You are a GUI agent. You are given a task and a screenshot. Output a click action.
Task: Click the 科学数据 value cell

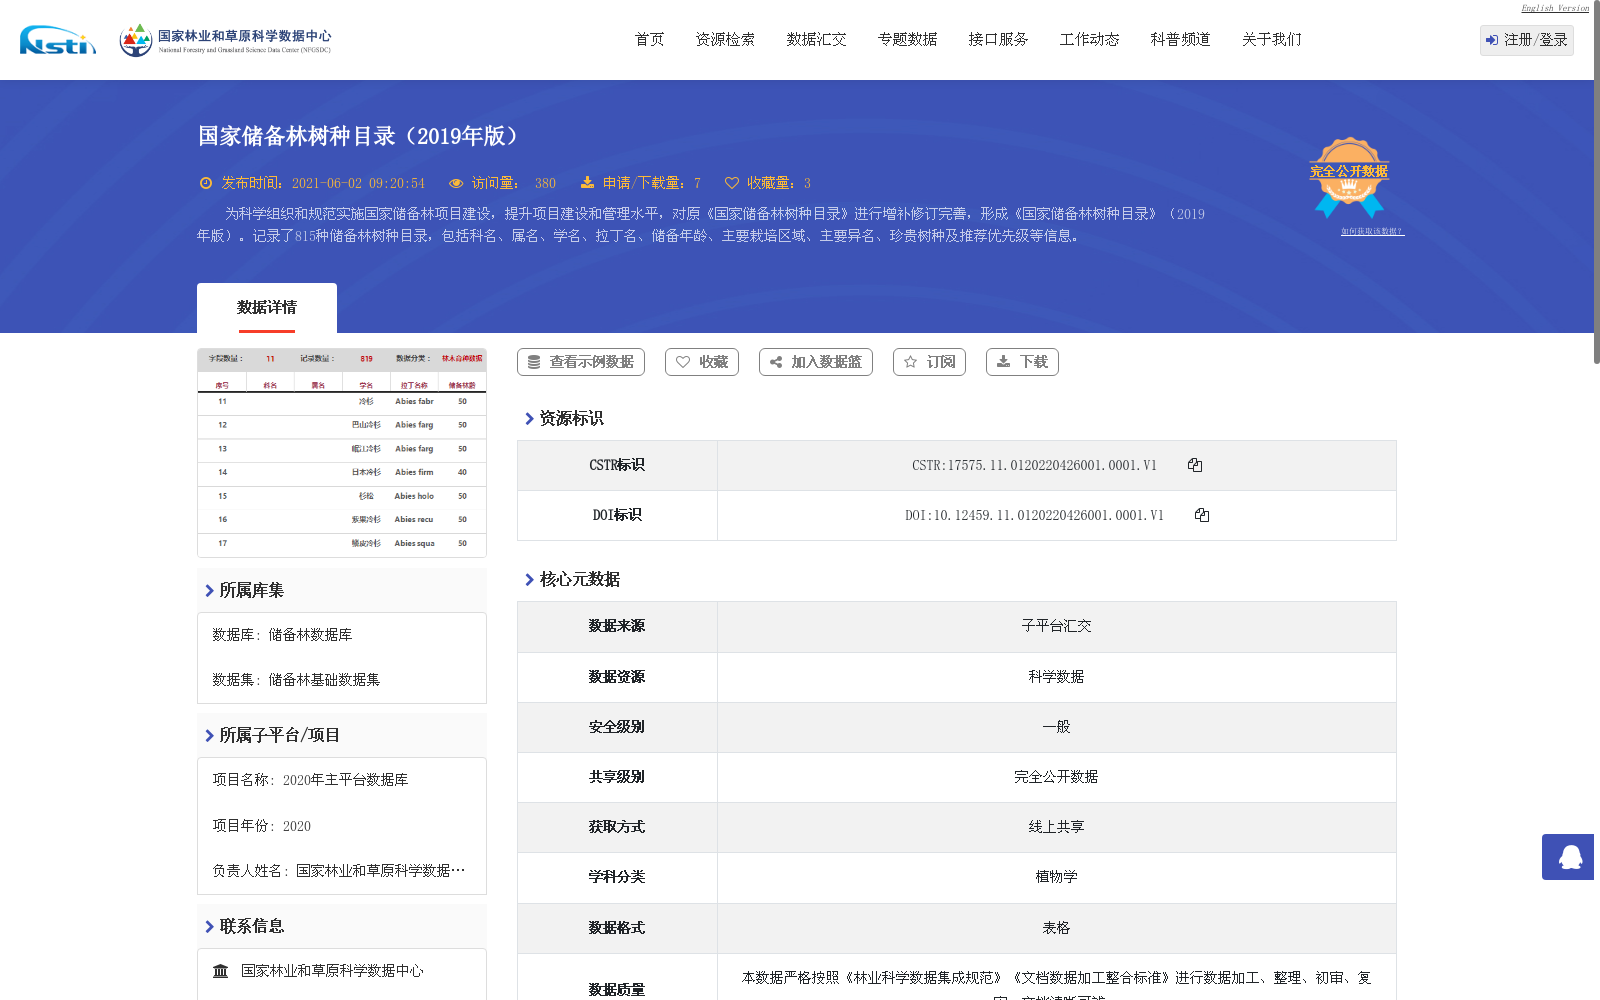click(1056, 677)
